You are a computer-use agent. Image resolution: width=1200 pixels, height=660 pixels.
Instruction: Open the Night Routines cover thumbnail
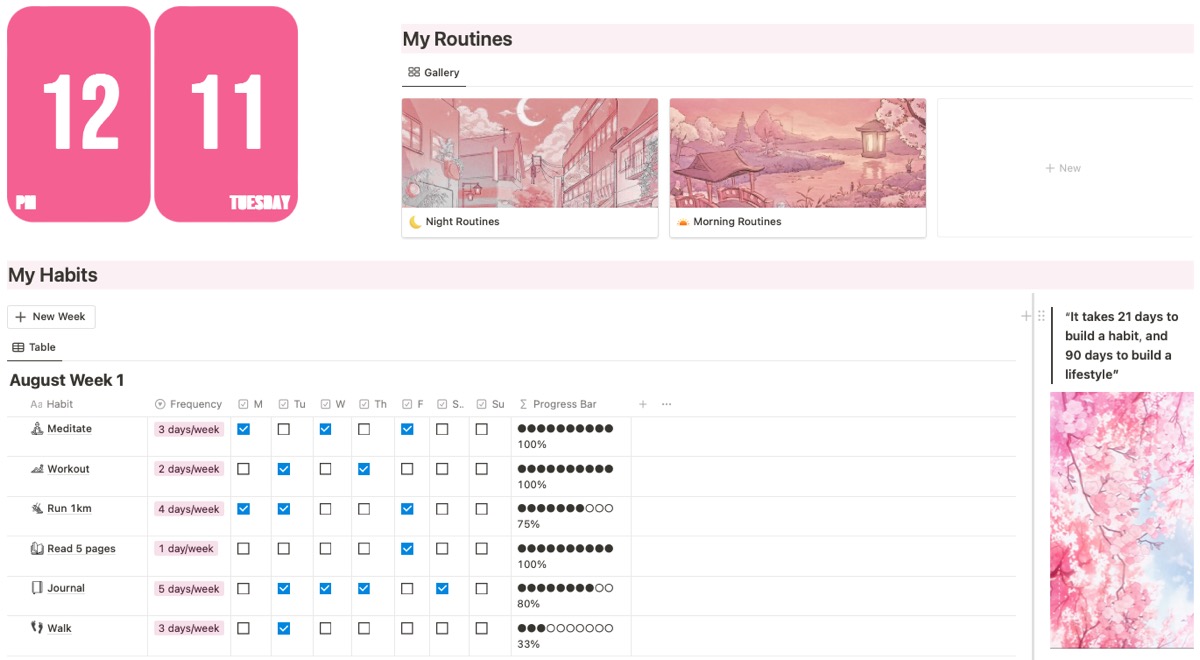click(529, 152)
